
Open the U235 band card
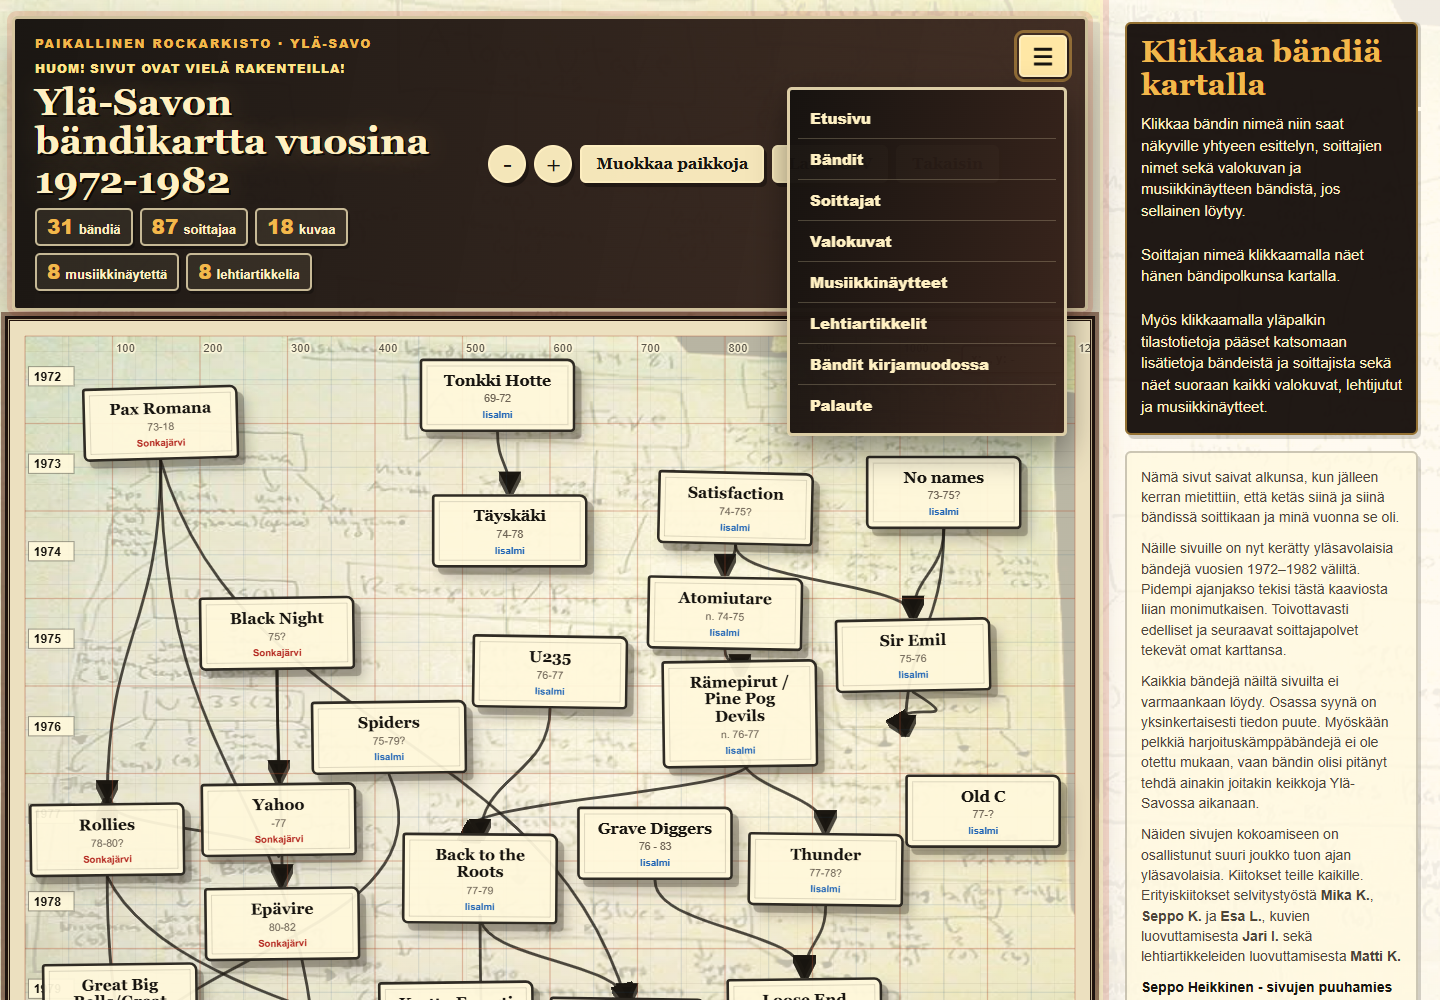tap(550, 672)
